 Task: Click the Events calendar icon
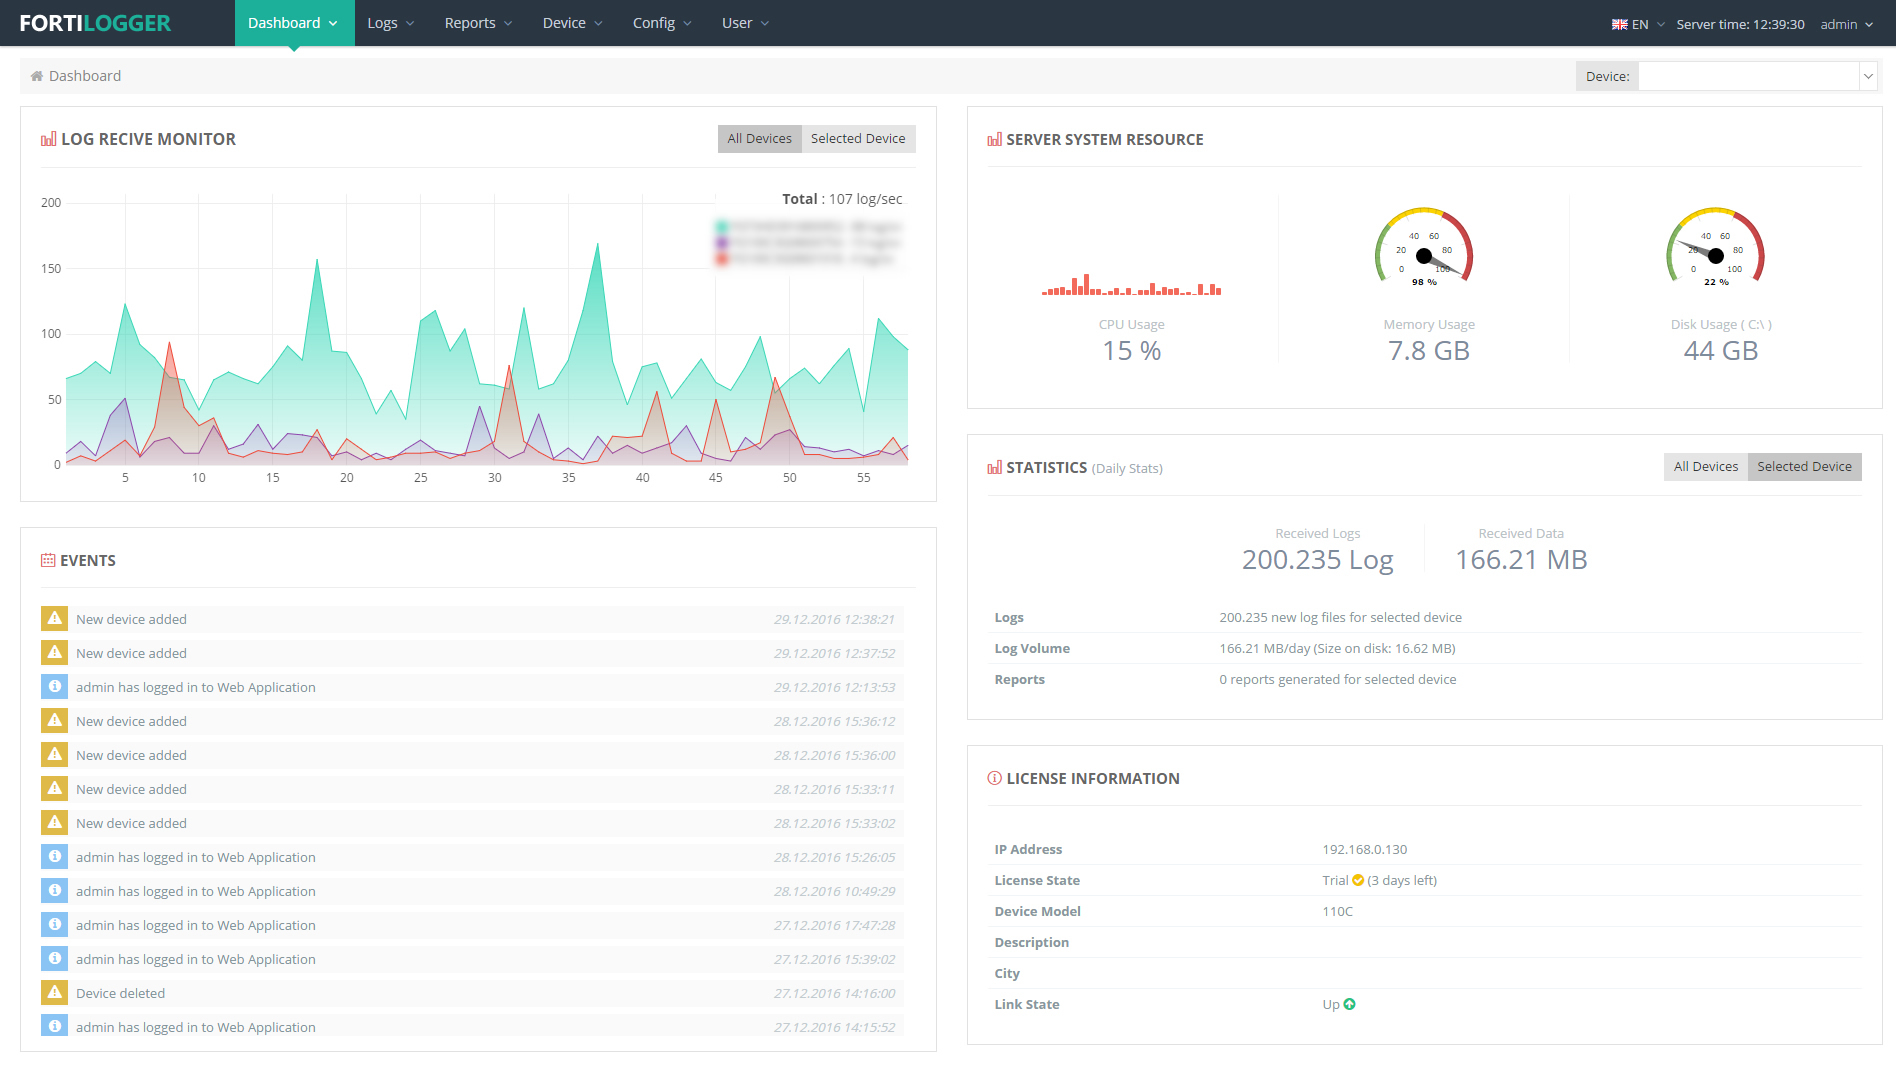pyautogui.click(x=48, y=560)
